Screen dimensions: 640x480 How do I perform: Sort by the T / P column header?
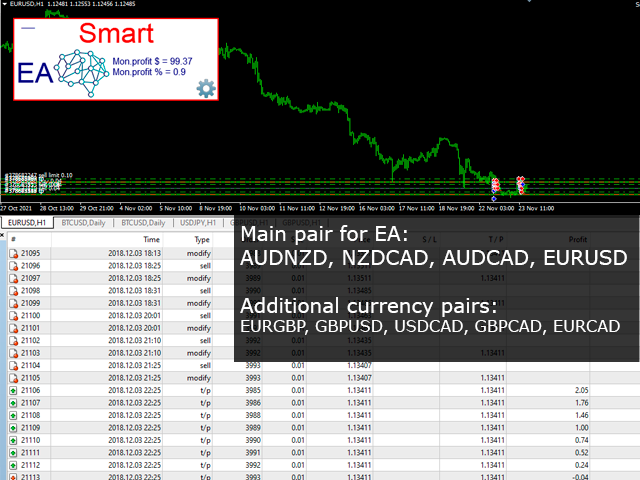(x=496, y=240)
